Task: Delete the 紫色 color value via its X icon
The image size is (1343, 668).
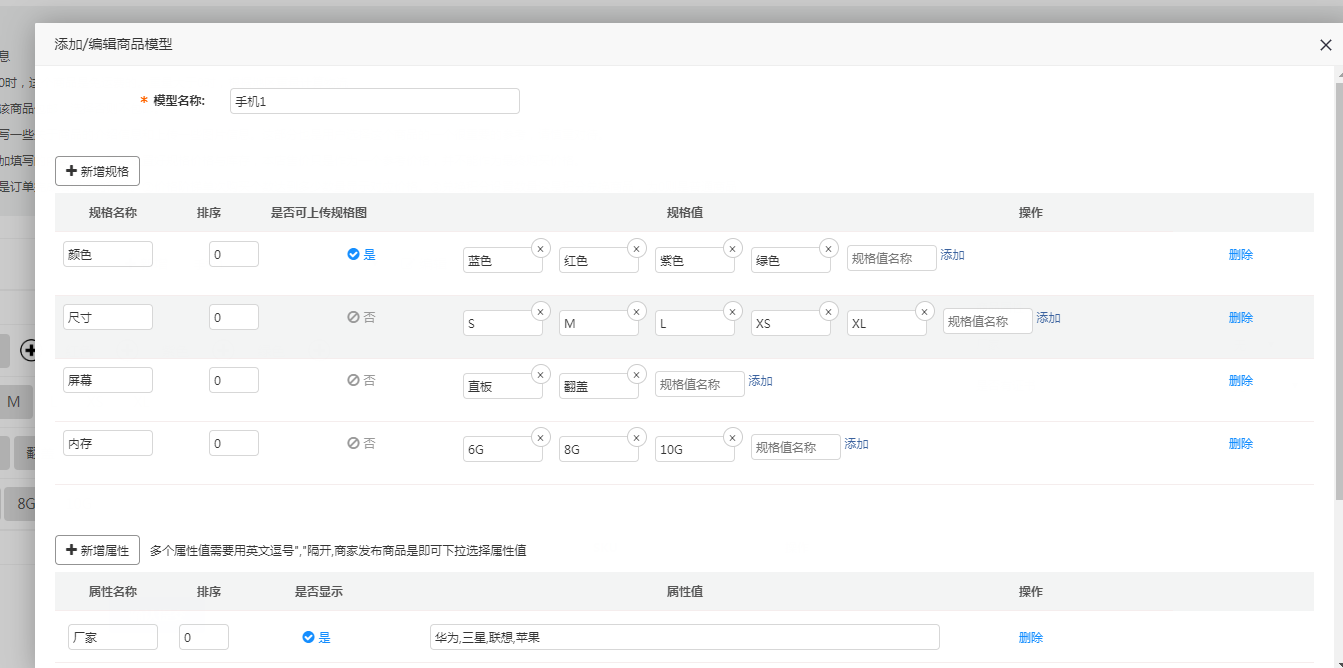Action: 732,248
